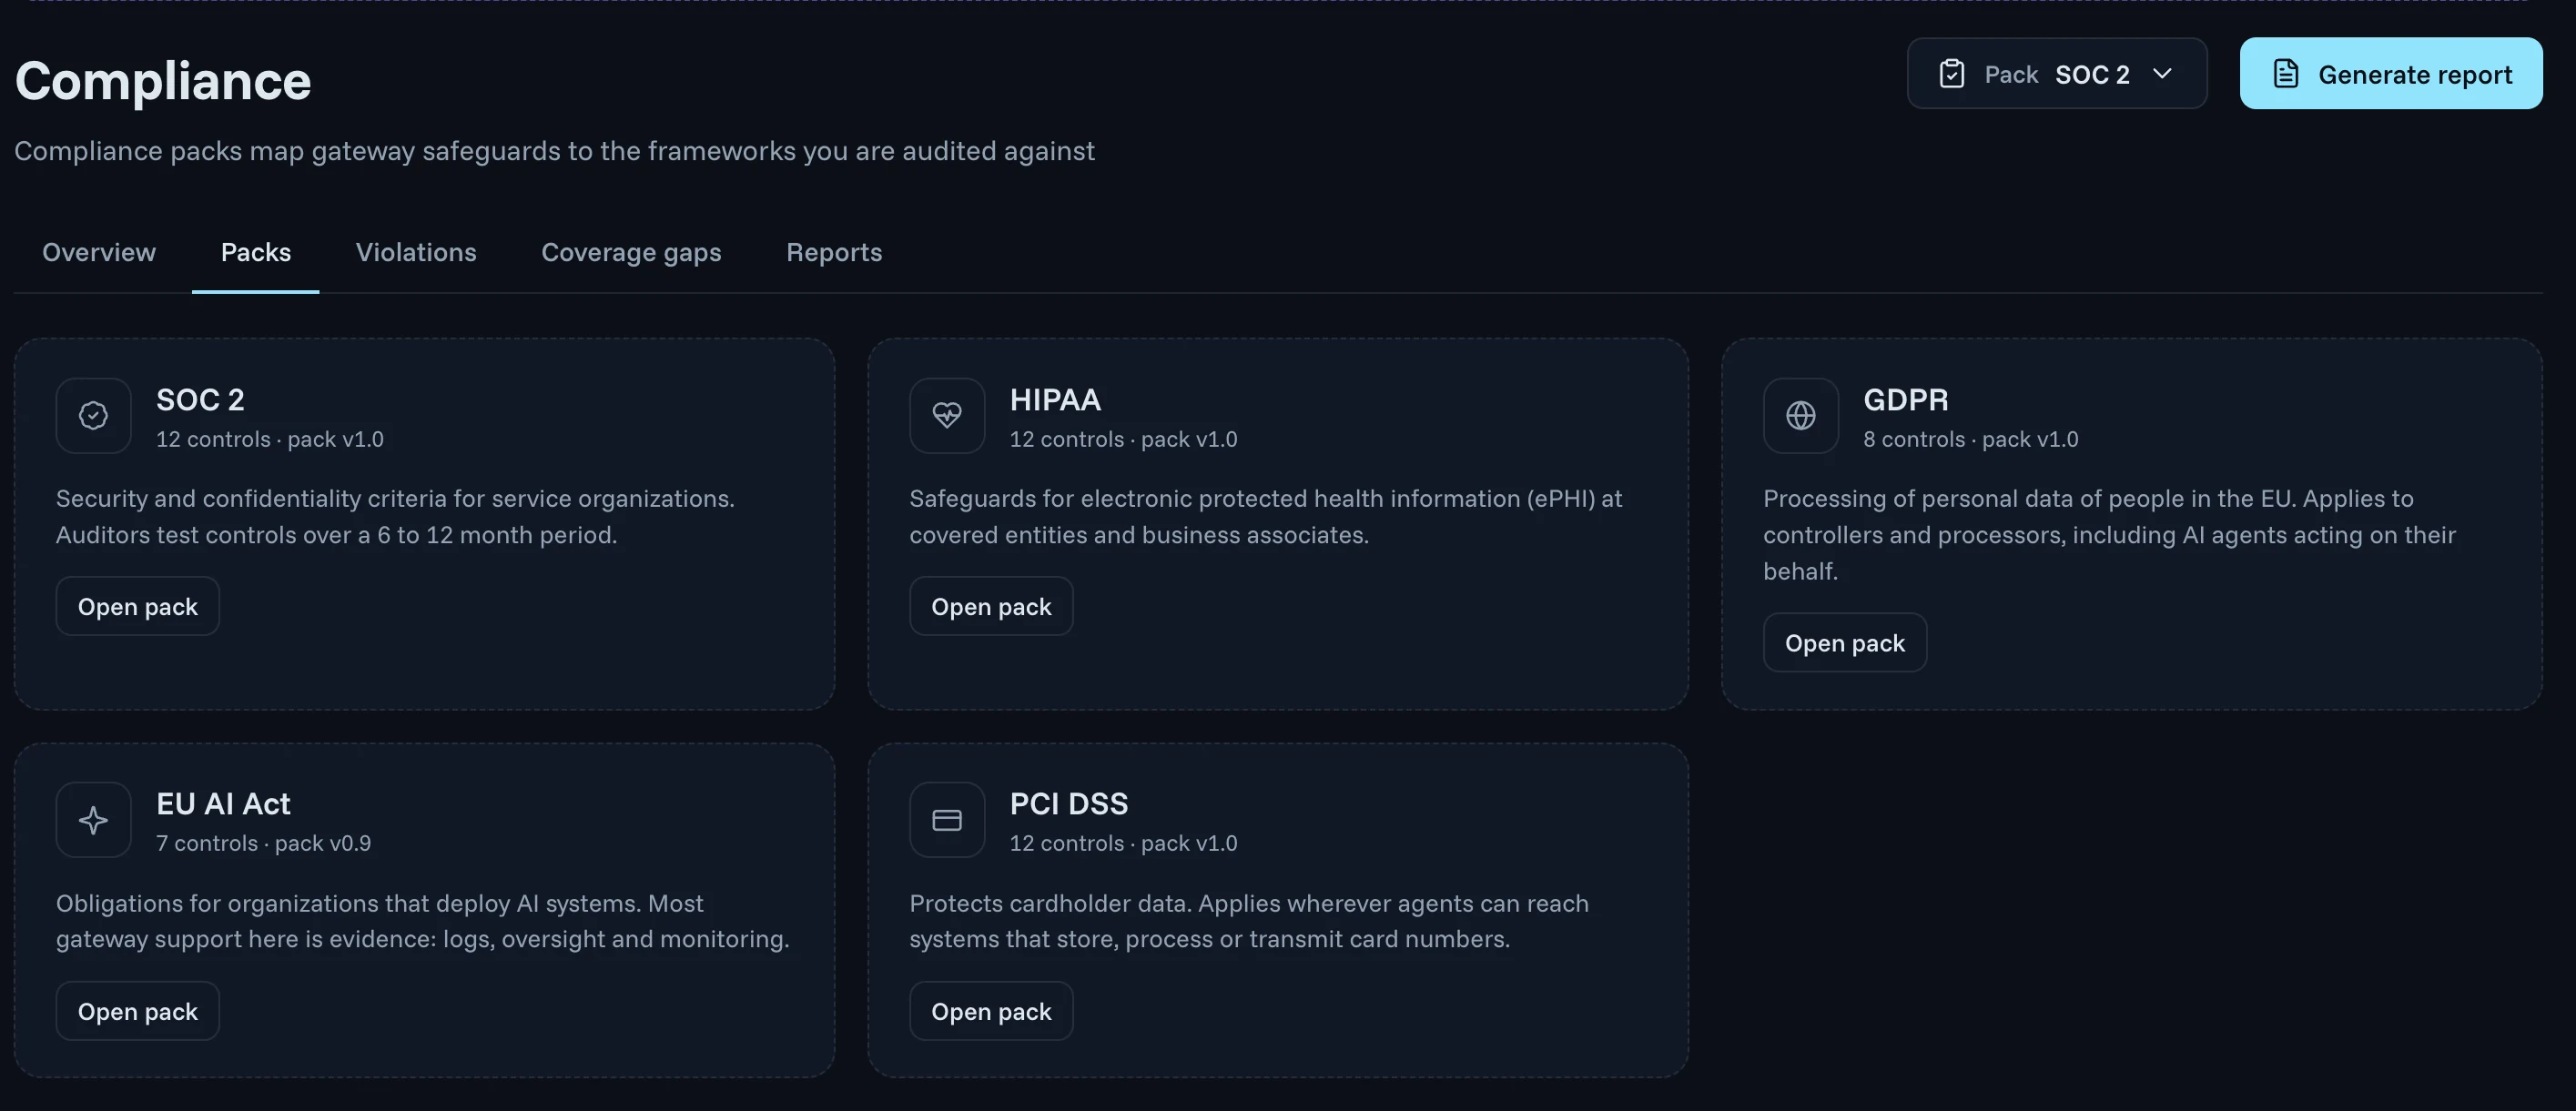Open the Violations tab

[x=416, y=252]
